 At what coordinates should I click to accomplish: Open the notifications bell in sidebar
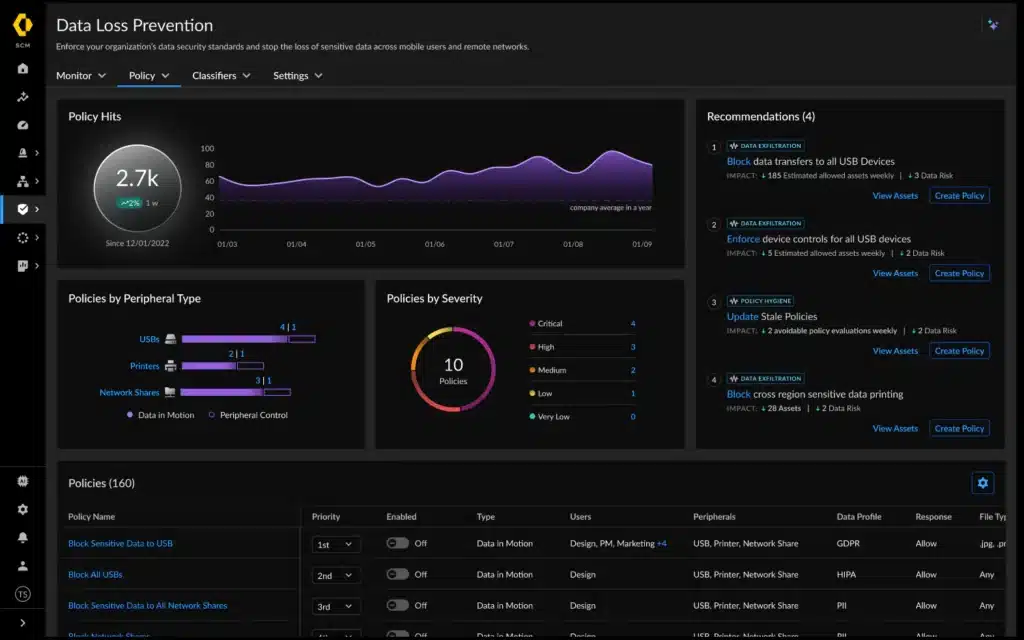coord(23,537)
